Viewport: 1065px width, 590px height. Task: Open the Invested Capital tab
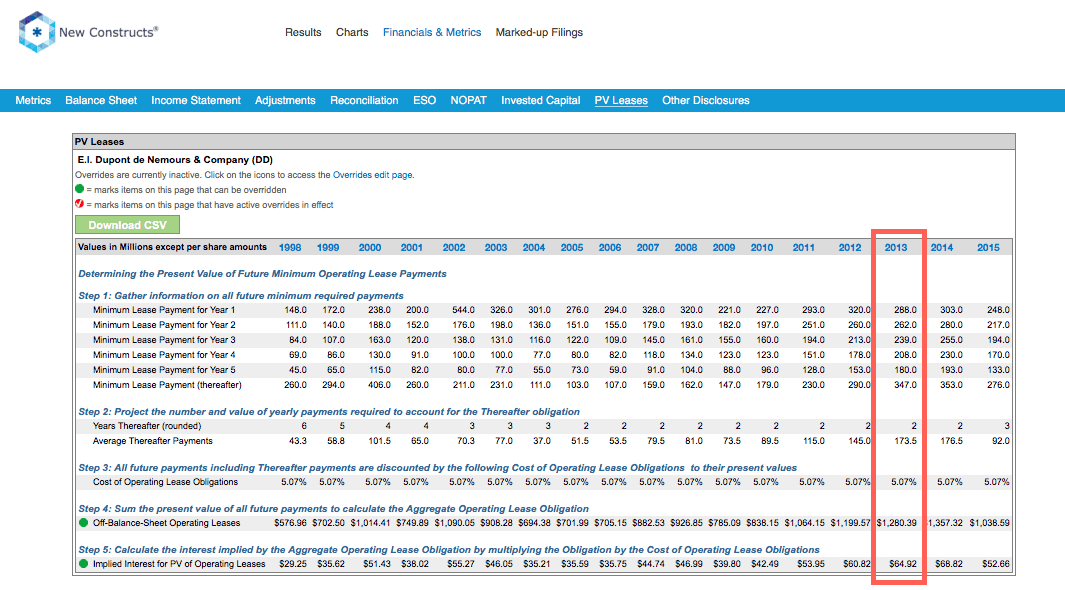[x=541, y=100]
